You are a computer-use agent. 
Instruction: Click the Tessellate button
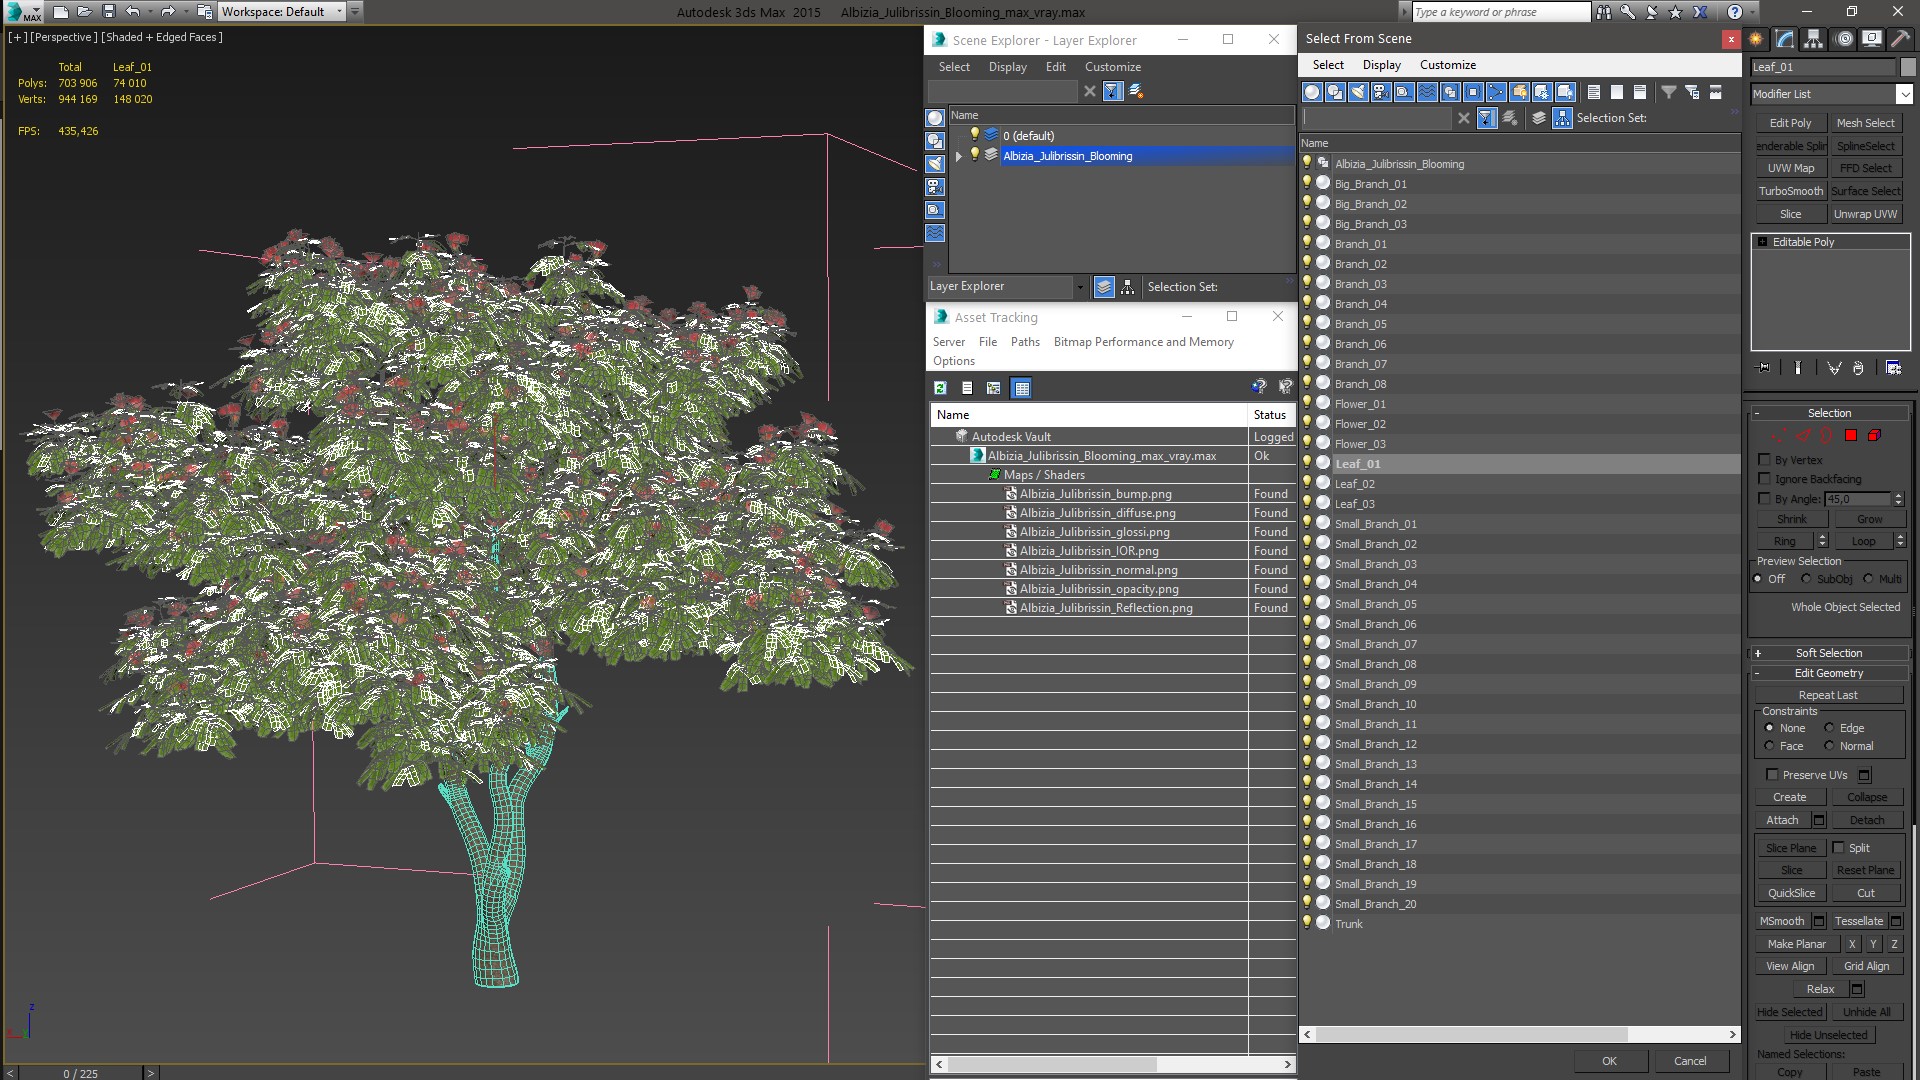(x=1858, y=921)
